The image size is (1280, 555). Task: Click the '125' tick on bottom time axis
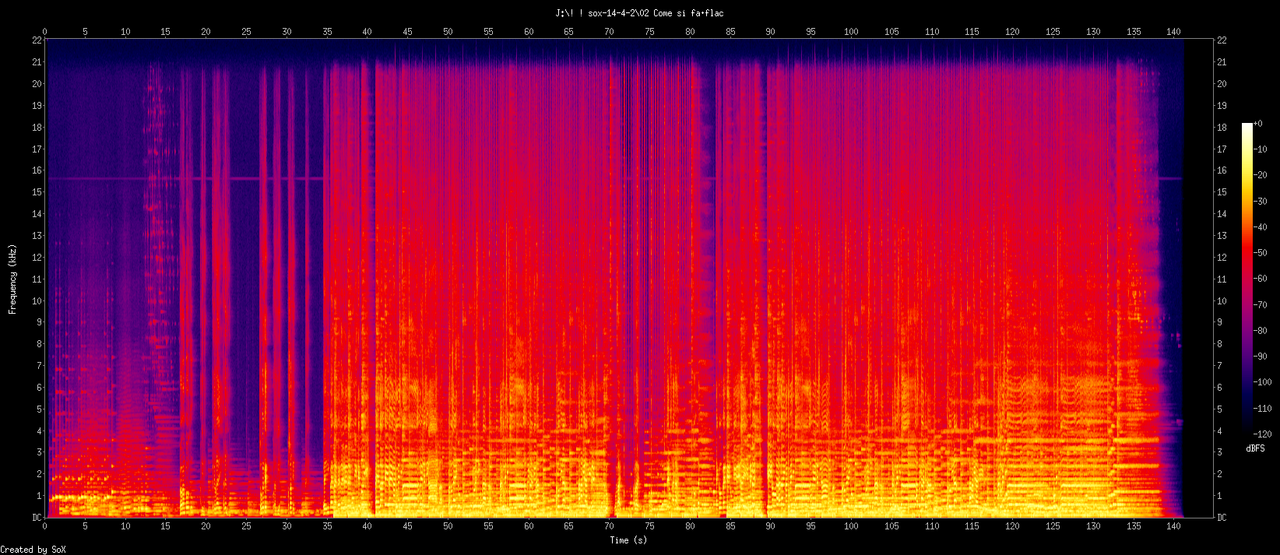1053,526
